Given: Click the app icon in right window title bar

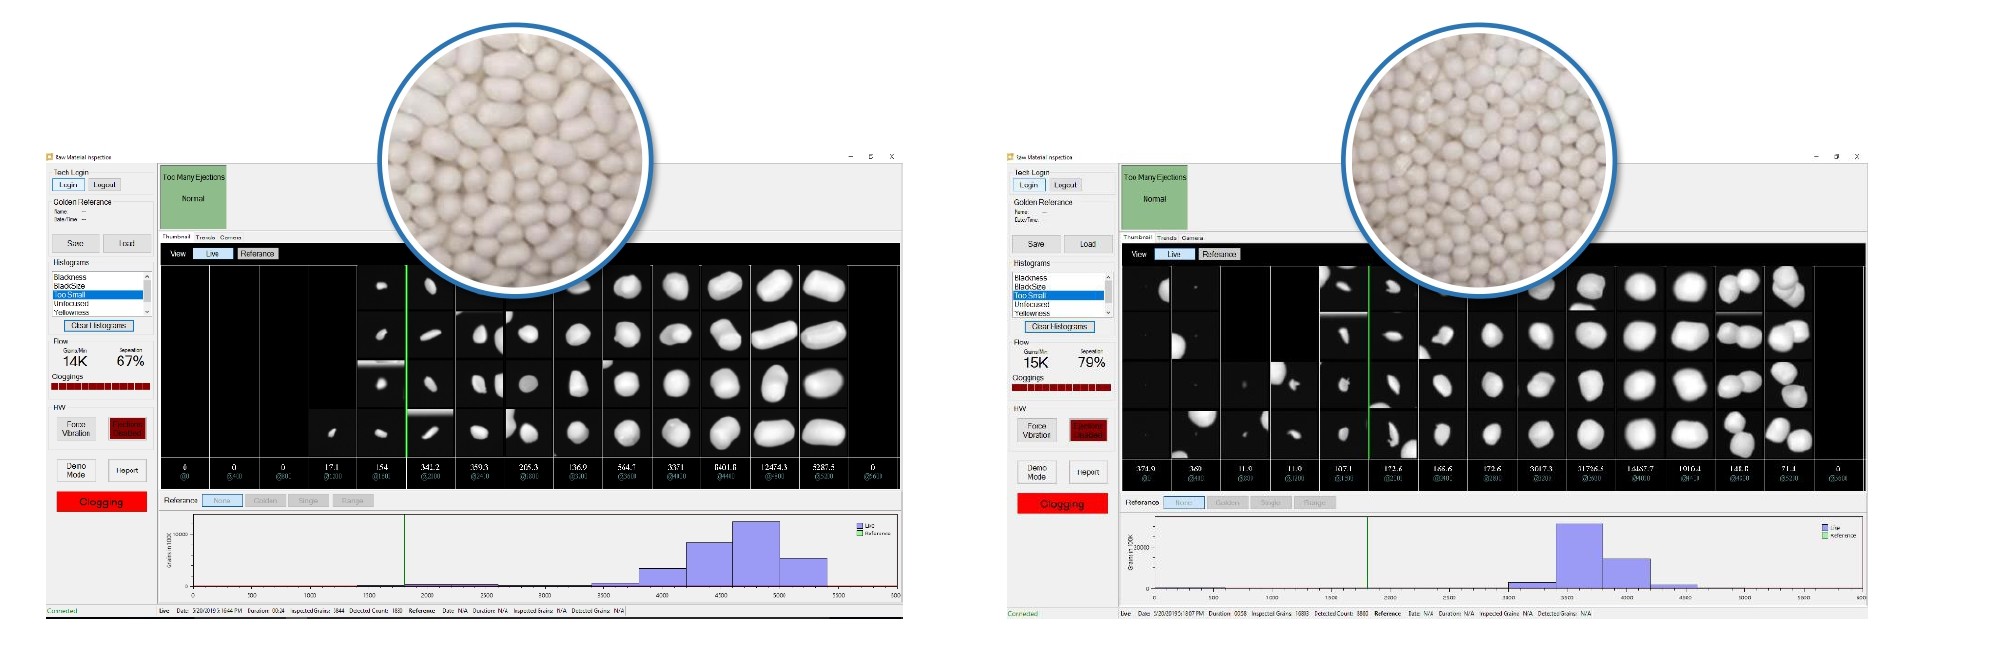Looking at the screenshot, I should coord(1010,157).
